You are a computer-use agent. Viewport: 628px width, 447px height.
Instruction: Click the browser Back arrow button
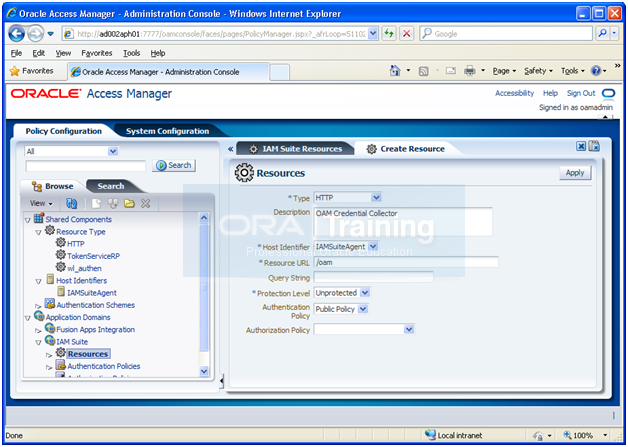pyautogui.click(x=16, y=34)
